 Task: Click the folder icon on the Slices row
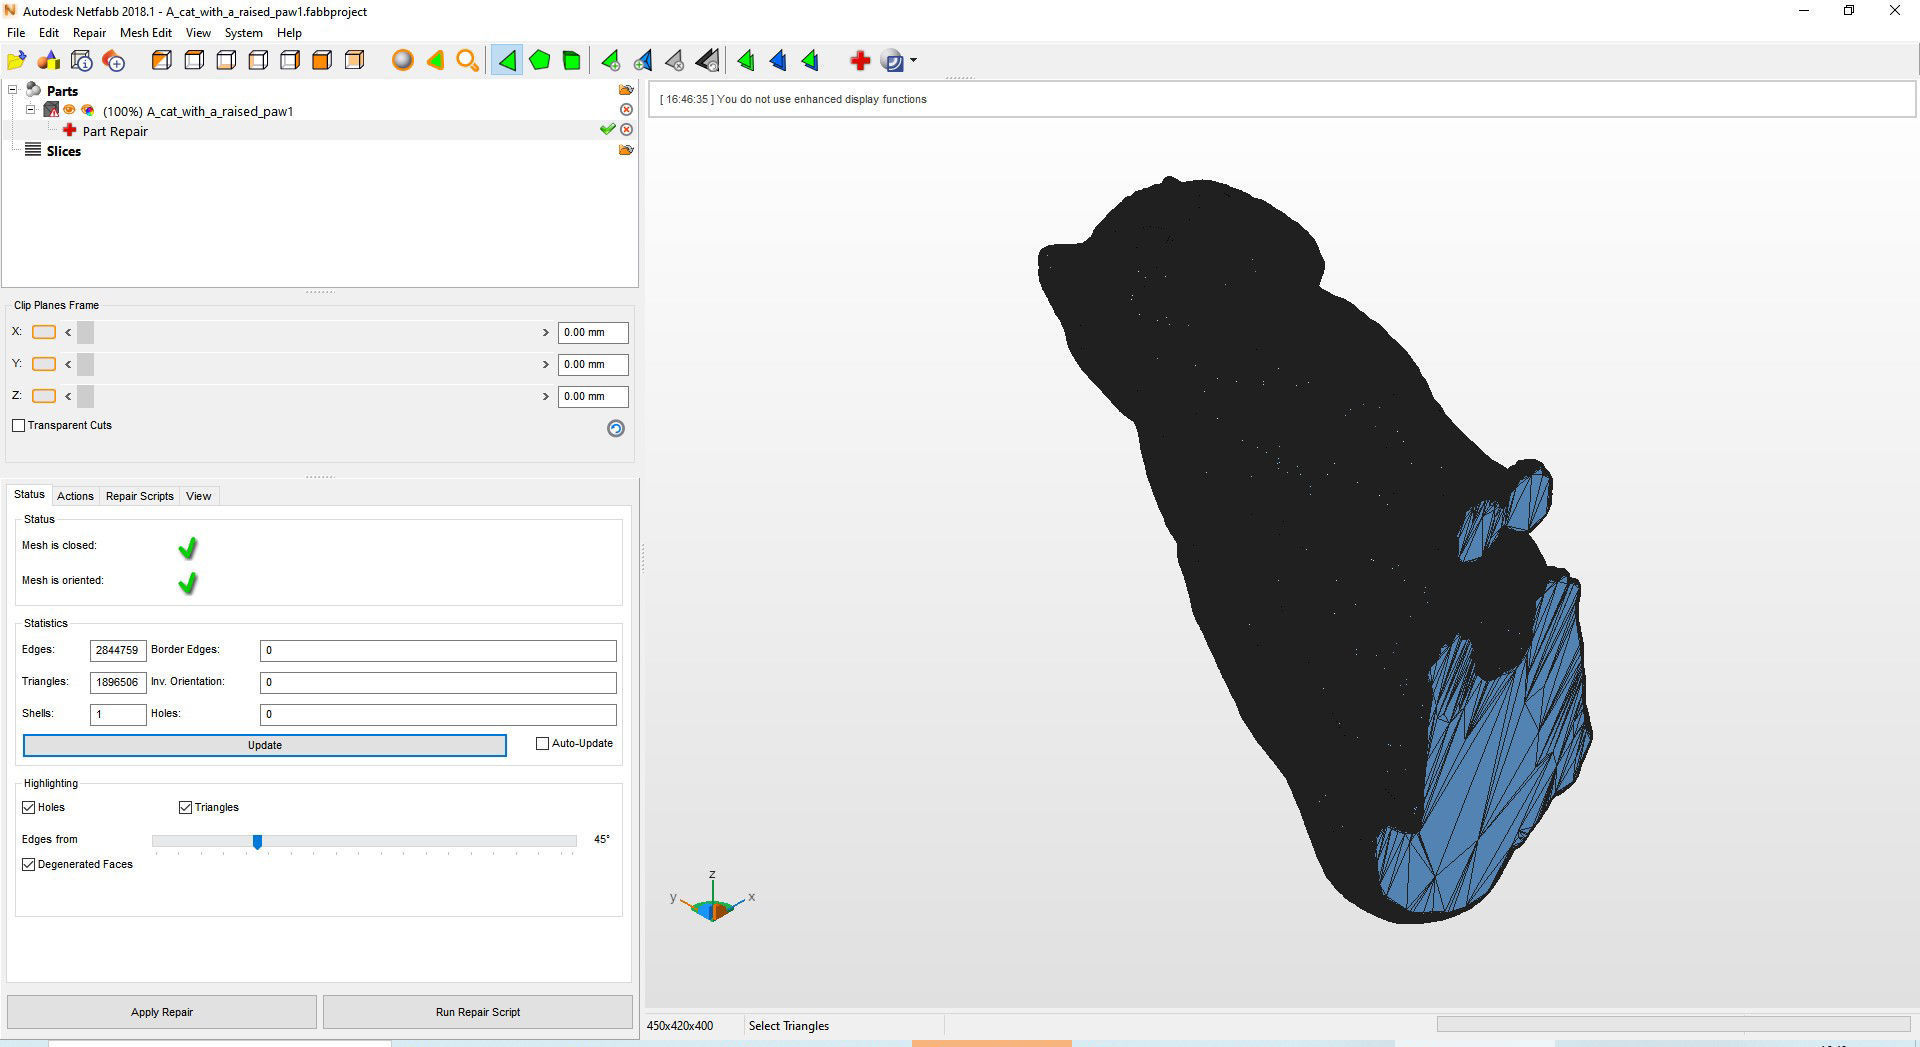(x=626, y=150)
